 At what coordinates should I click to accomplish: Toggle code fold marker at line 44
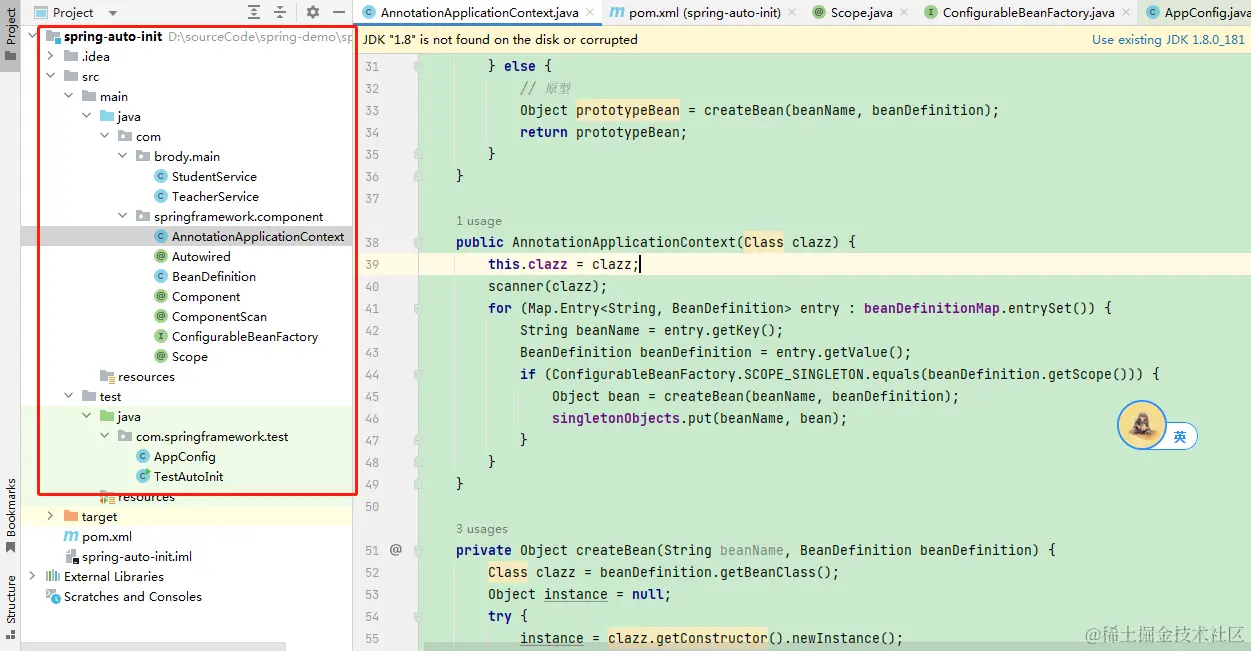[418, 374]
